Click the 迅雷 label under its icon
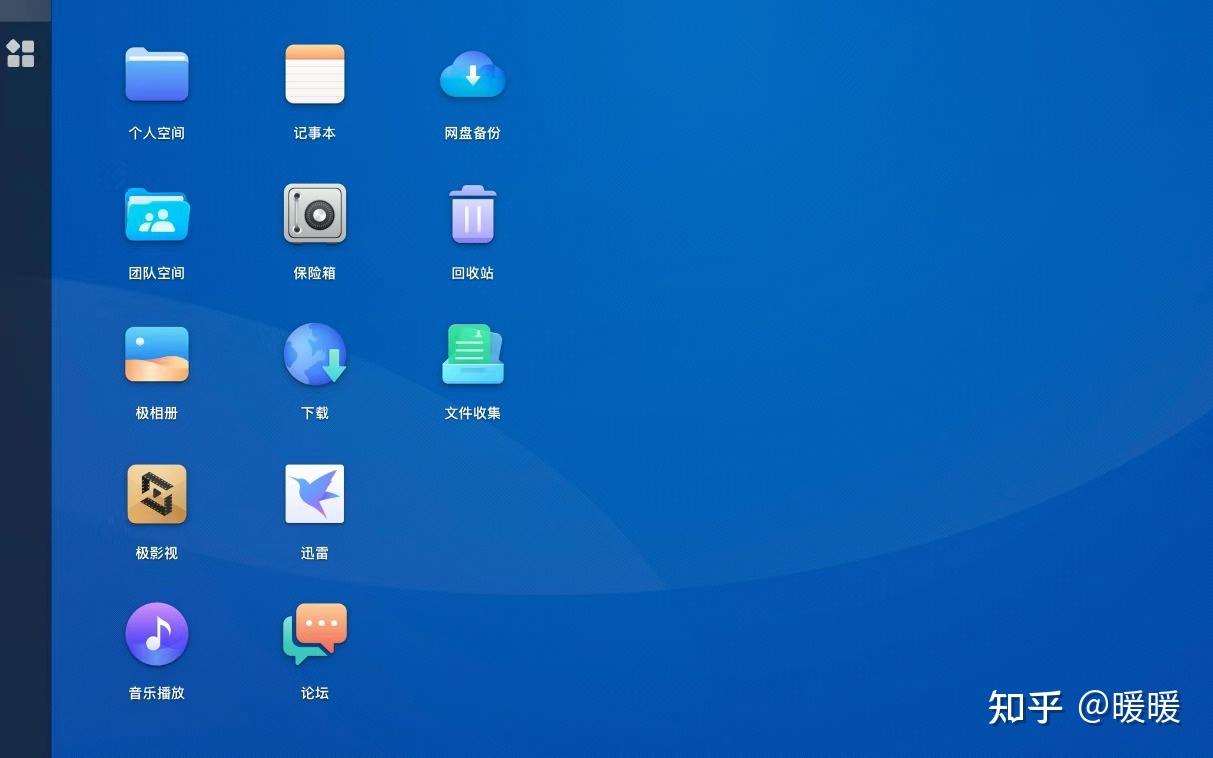 pos(314,551)
